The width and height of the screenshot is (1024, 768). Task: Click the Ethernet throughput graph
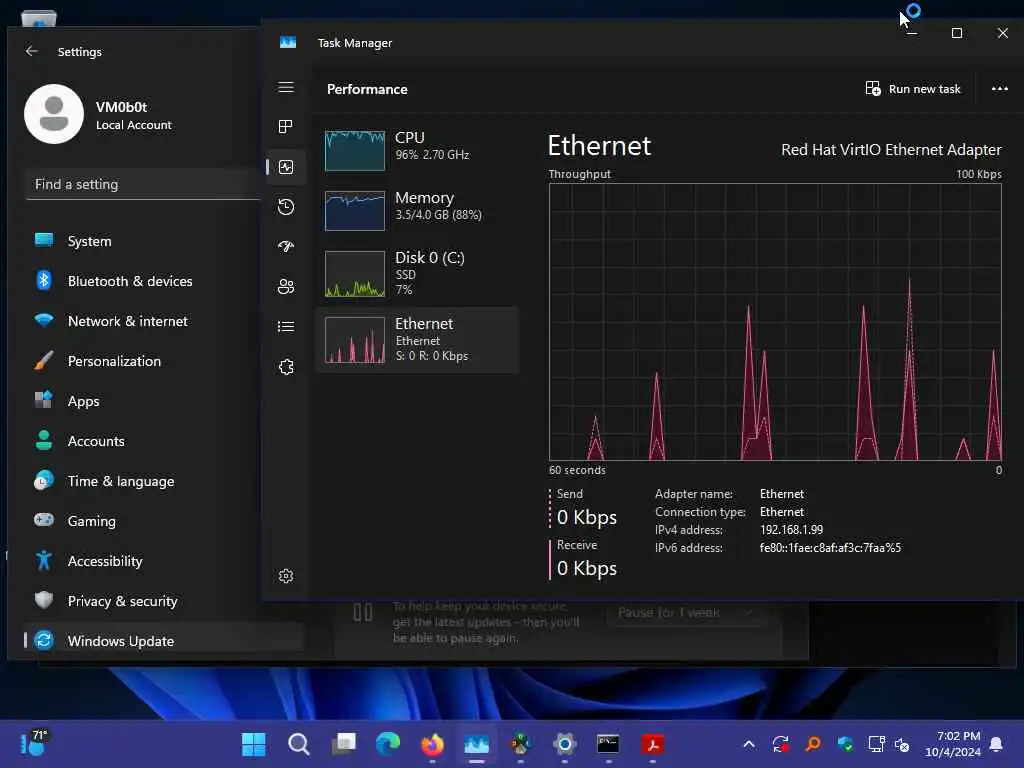coord(775,322)
